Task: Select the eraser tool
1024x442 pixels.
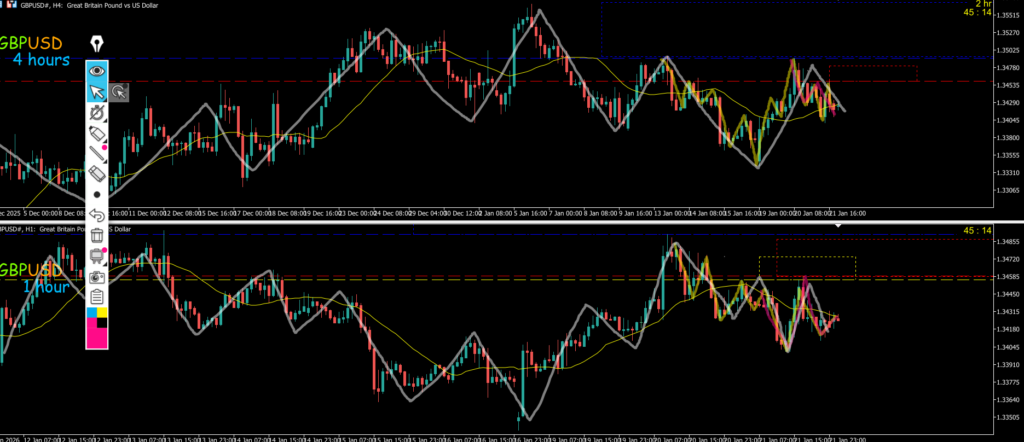Action: click(x=97, y=174)
